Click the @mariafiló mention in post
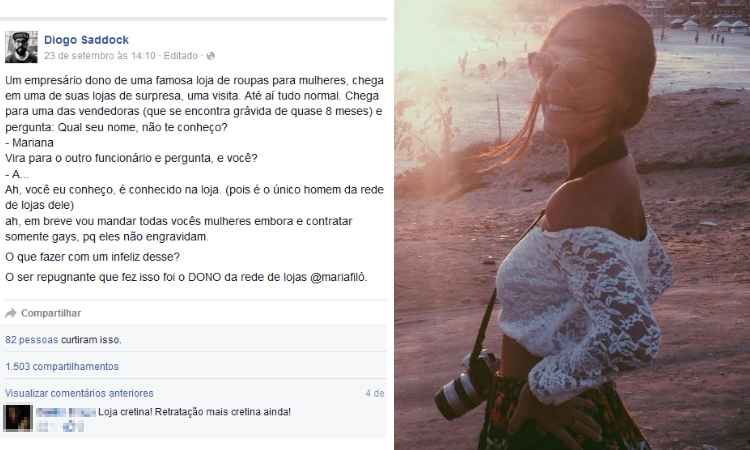The height and width of the screenshot is (450, 750). coord(338,277)
